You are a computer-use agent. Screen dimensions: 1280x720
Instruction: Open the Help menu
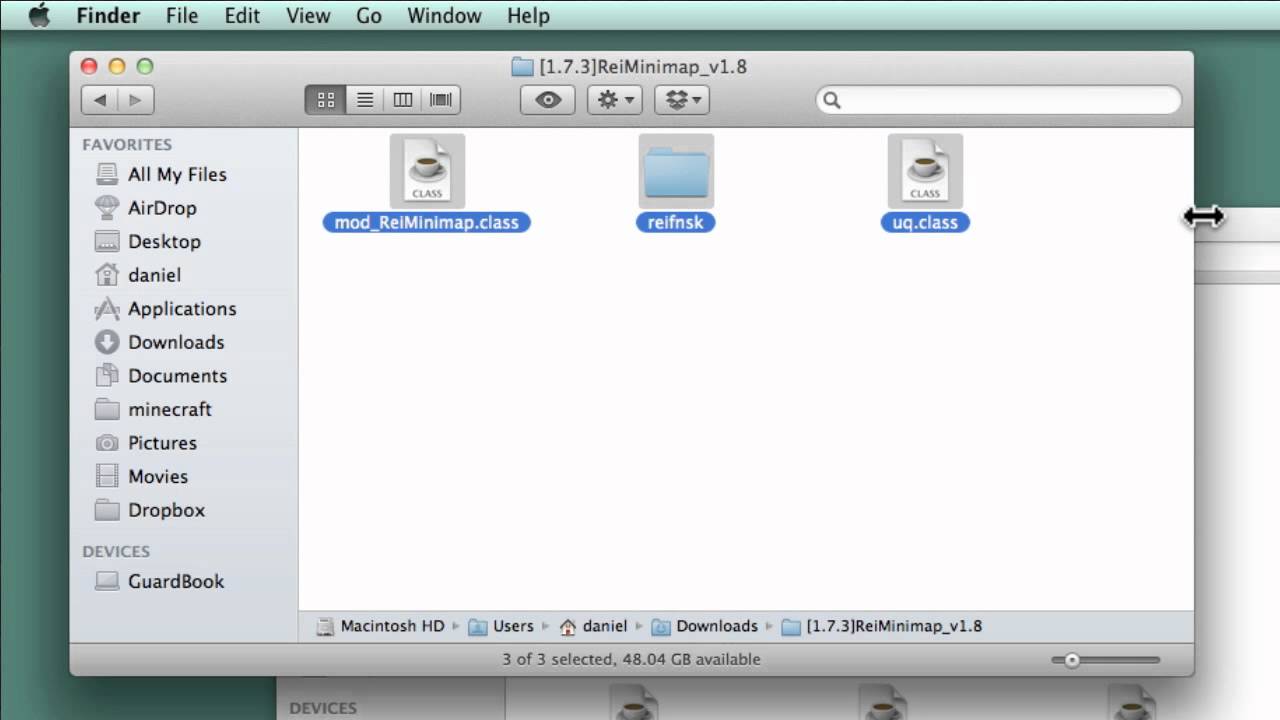point(528,16)
